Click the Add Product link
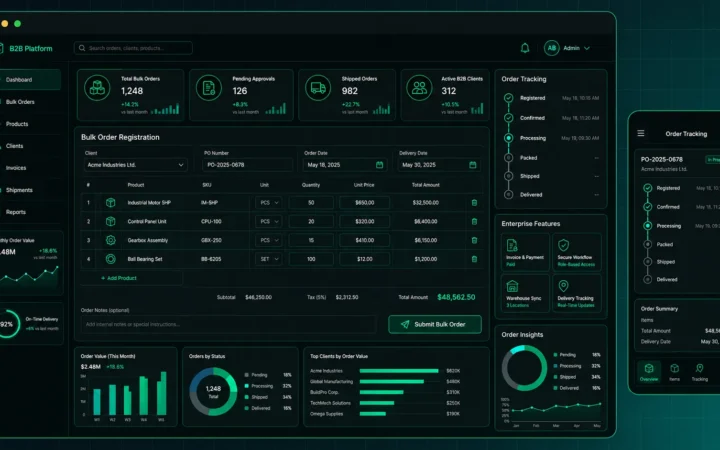Image resolution: width=720 pixels, height=450 pixels. tap(119, 278)
